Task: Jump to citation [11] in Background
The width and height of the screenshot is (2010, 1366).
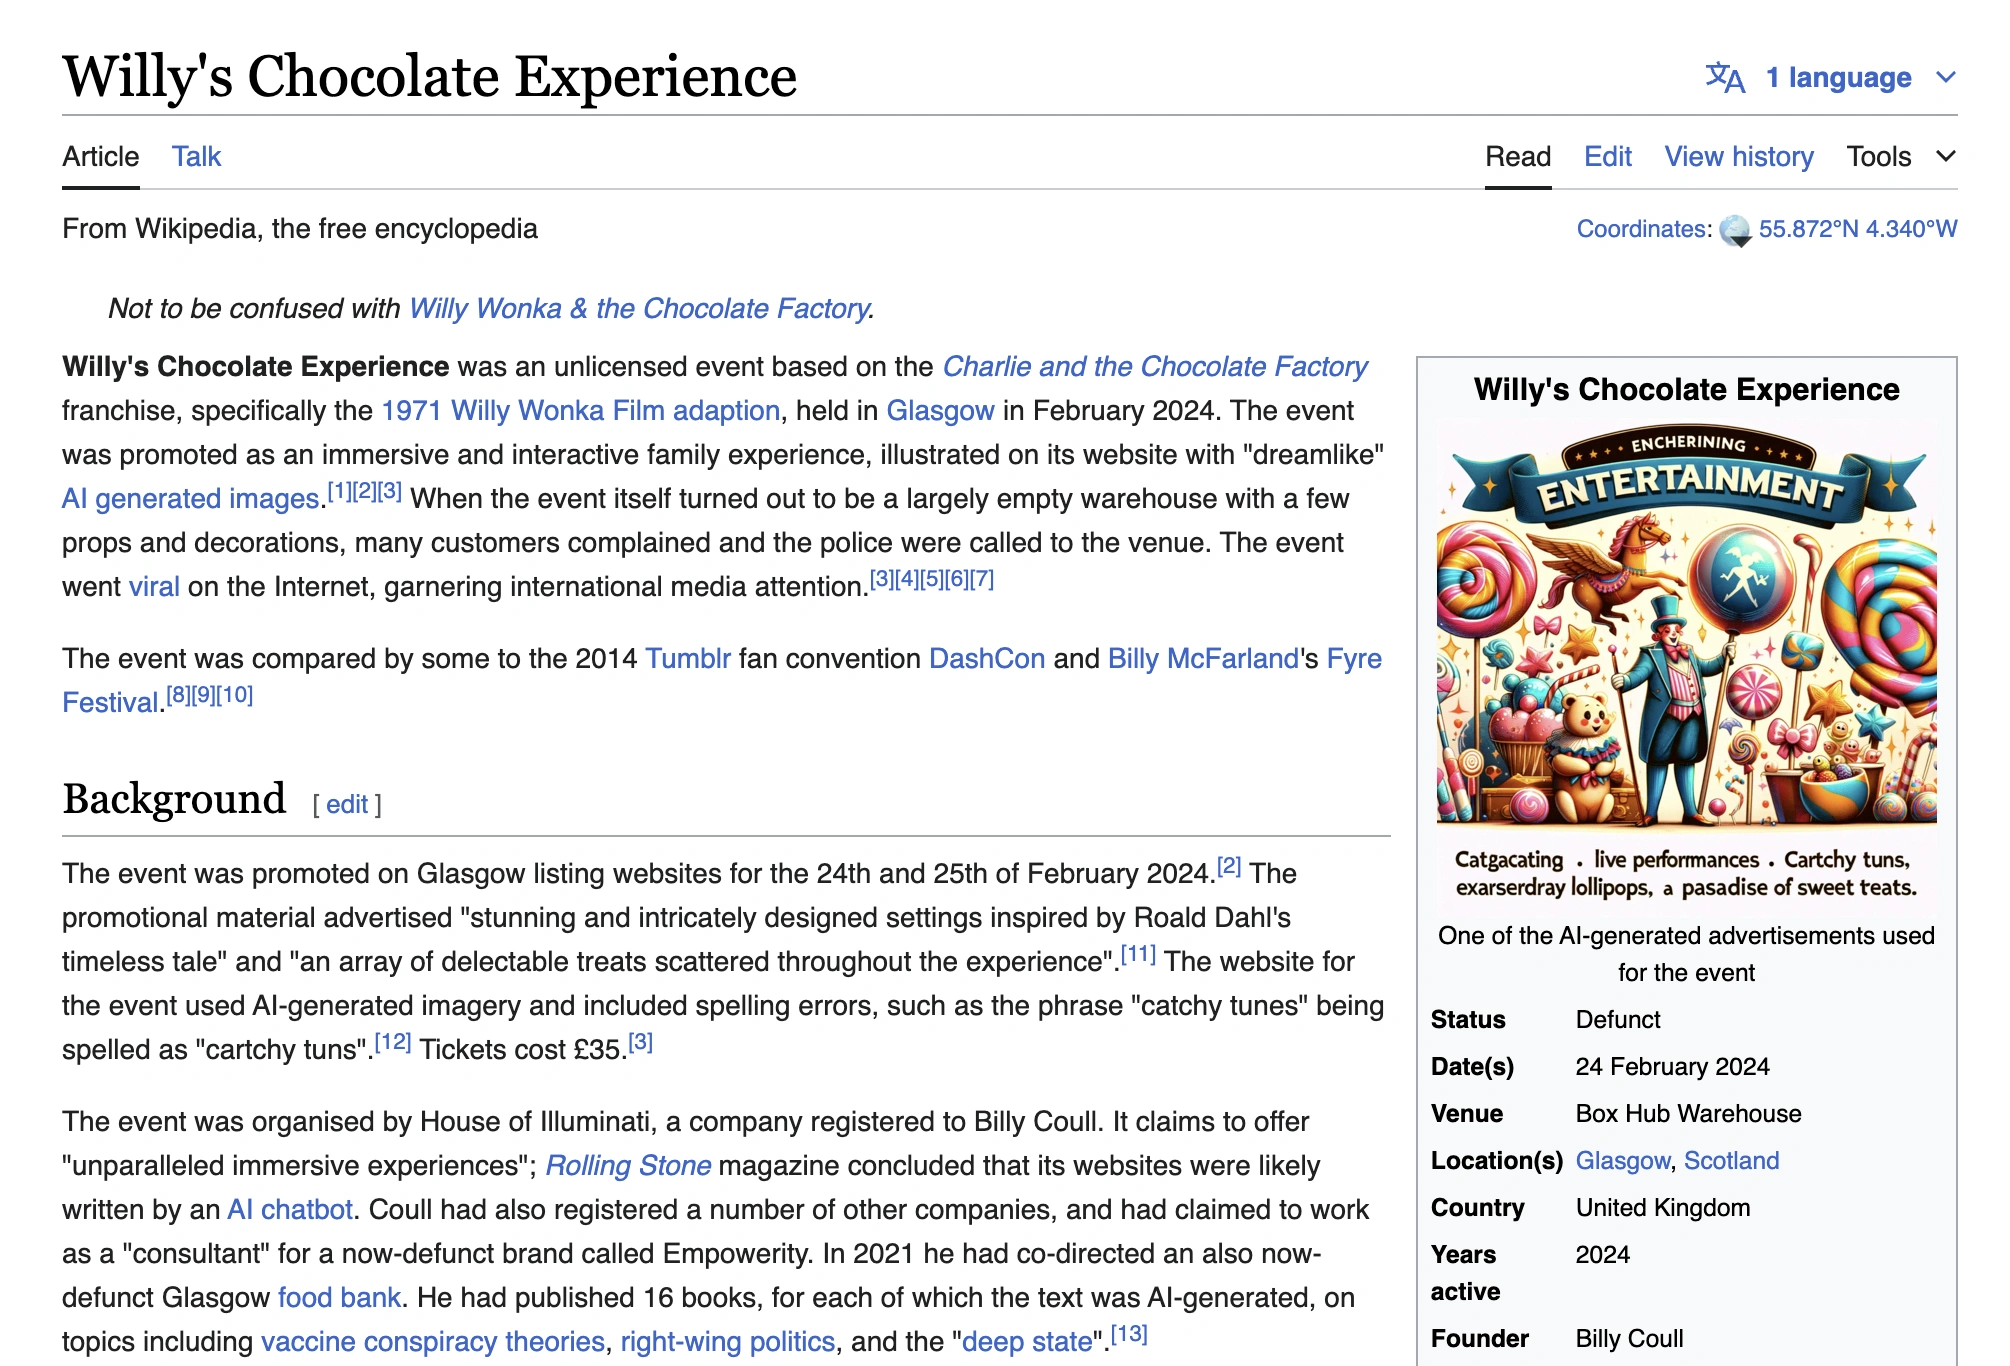Action: pyautogui.click(x=1138, y=954)
